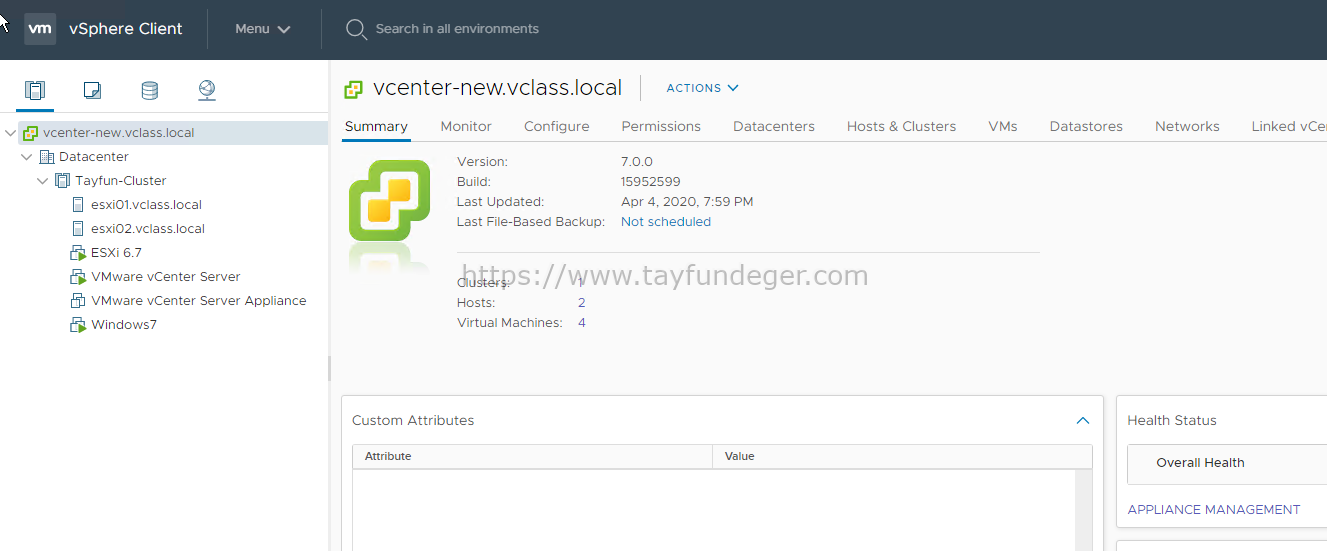
Task: Click the search magnifier icon
Action: [x=356, y=29]
